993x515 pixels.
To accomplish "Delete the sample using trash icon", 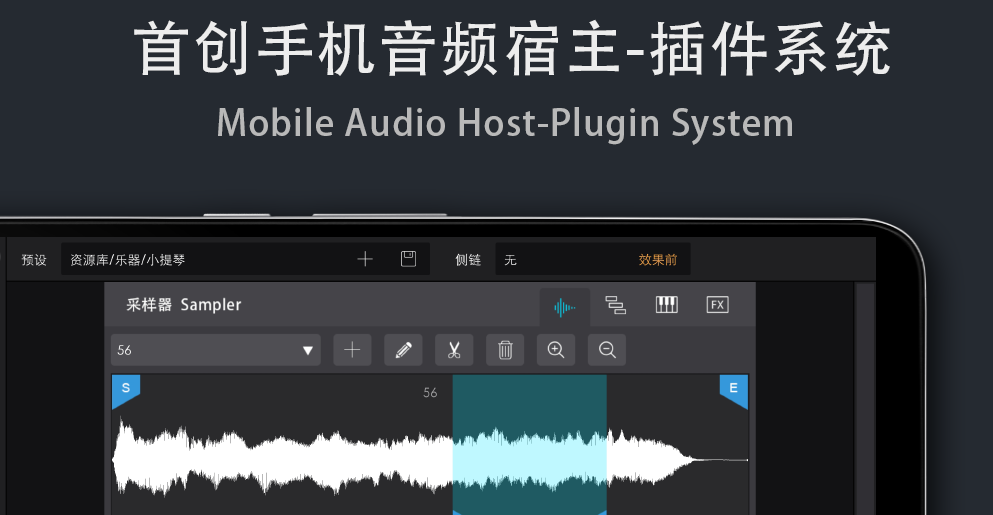I will coord(505,350).
